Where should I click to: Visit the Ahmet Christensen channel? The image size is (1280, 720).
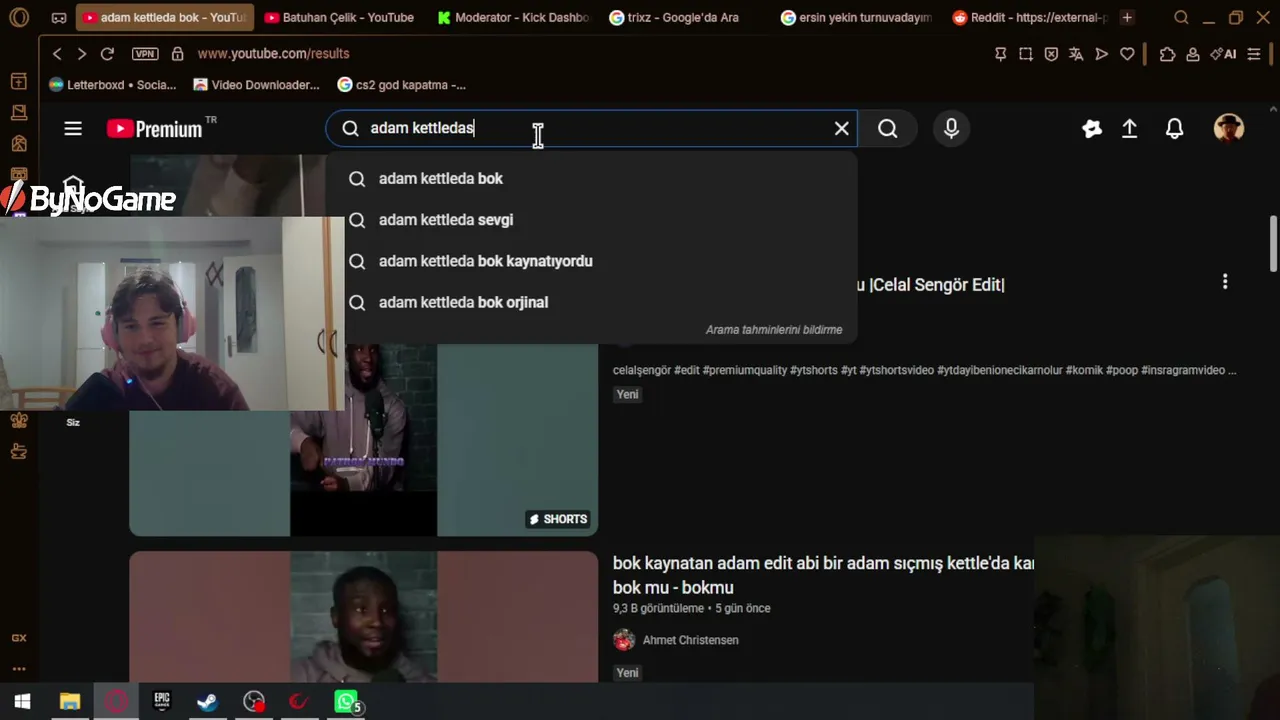point(690,640)
